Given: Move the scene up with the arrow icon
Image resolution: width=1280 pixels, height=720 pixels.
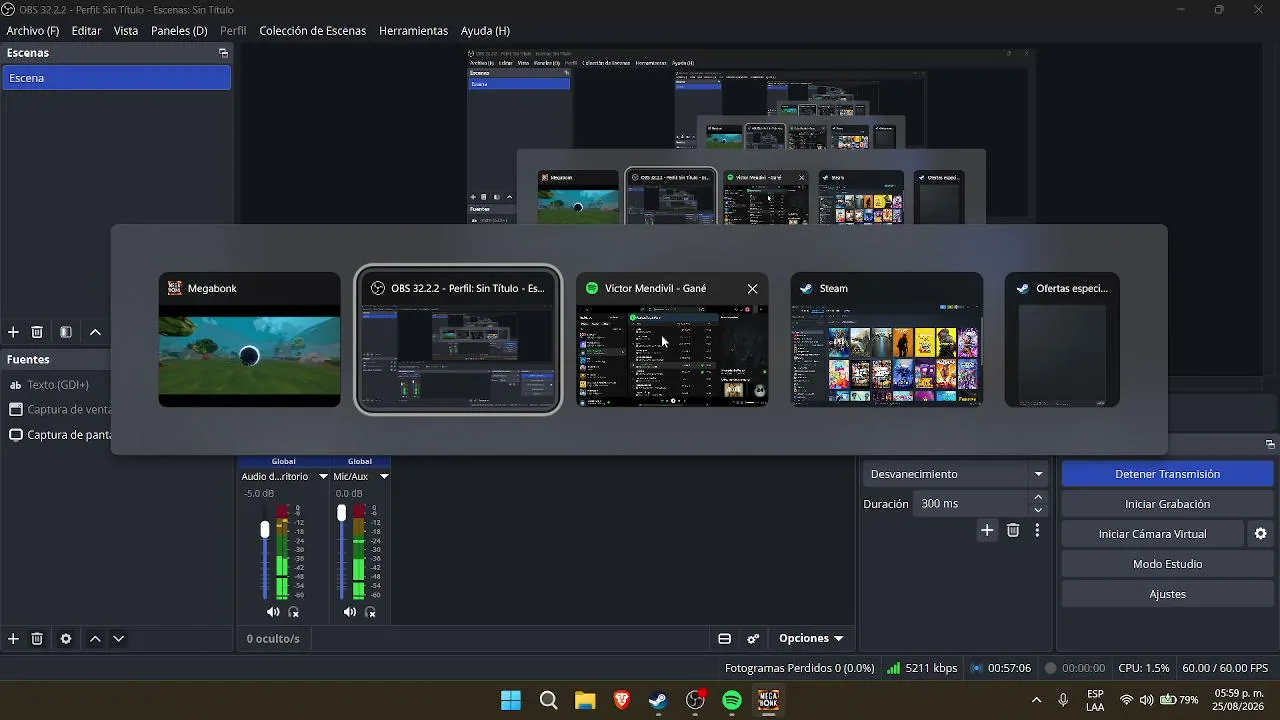Looking at the screenshot, I should tap(95, 332).
